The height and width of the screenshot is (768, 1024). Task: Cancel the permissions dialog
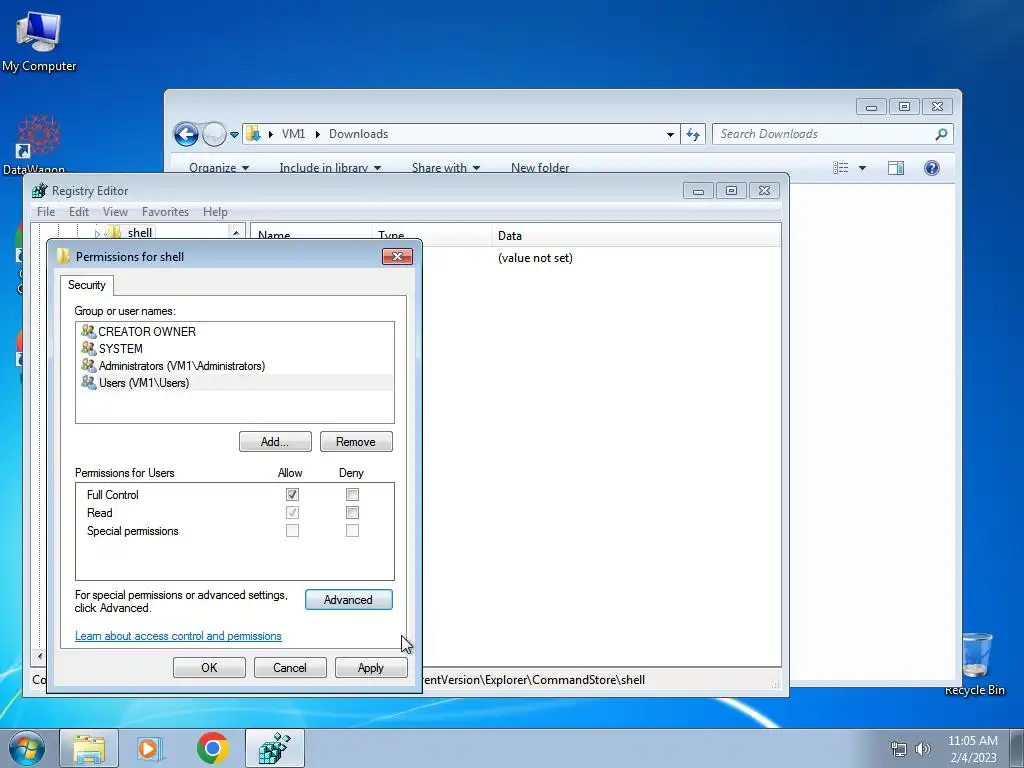pos(290,667)
